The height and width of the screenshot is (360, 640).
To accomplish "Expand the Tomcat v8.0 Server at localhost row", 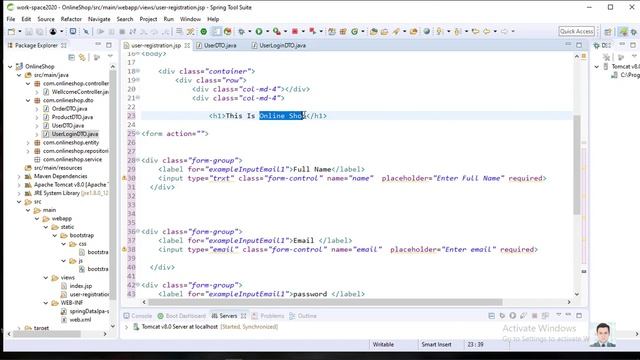I will coord(127,327).
